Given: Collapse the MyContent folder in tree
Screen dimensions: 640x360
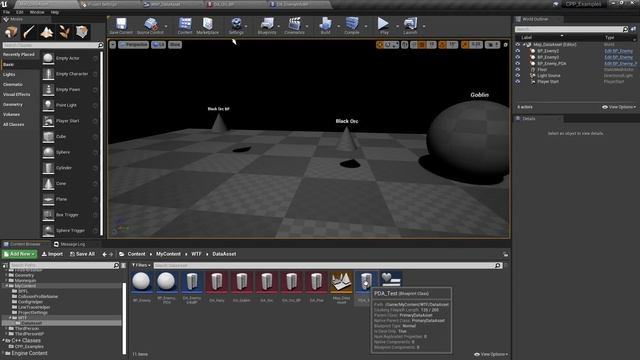Looking at the screenshot, I should [x=7, y=286].
